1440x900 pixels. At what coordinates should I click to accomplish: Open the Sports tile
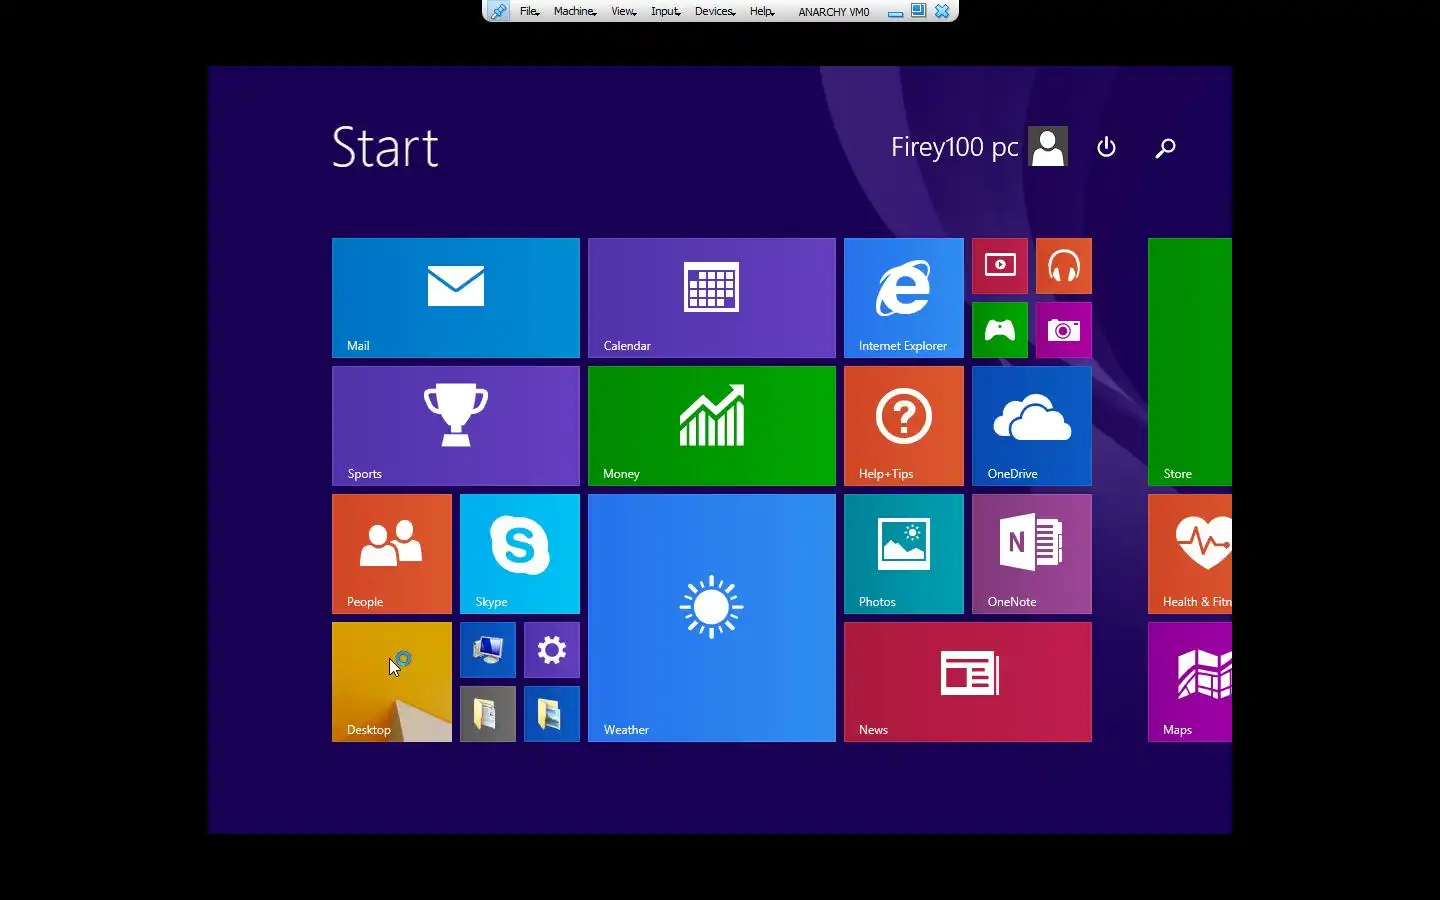(x=456, y=426)
